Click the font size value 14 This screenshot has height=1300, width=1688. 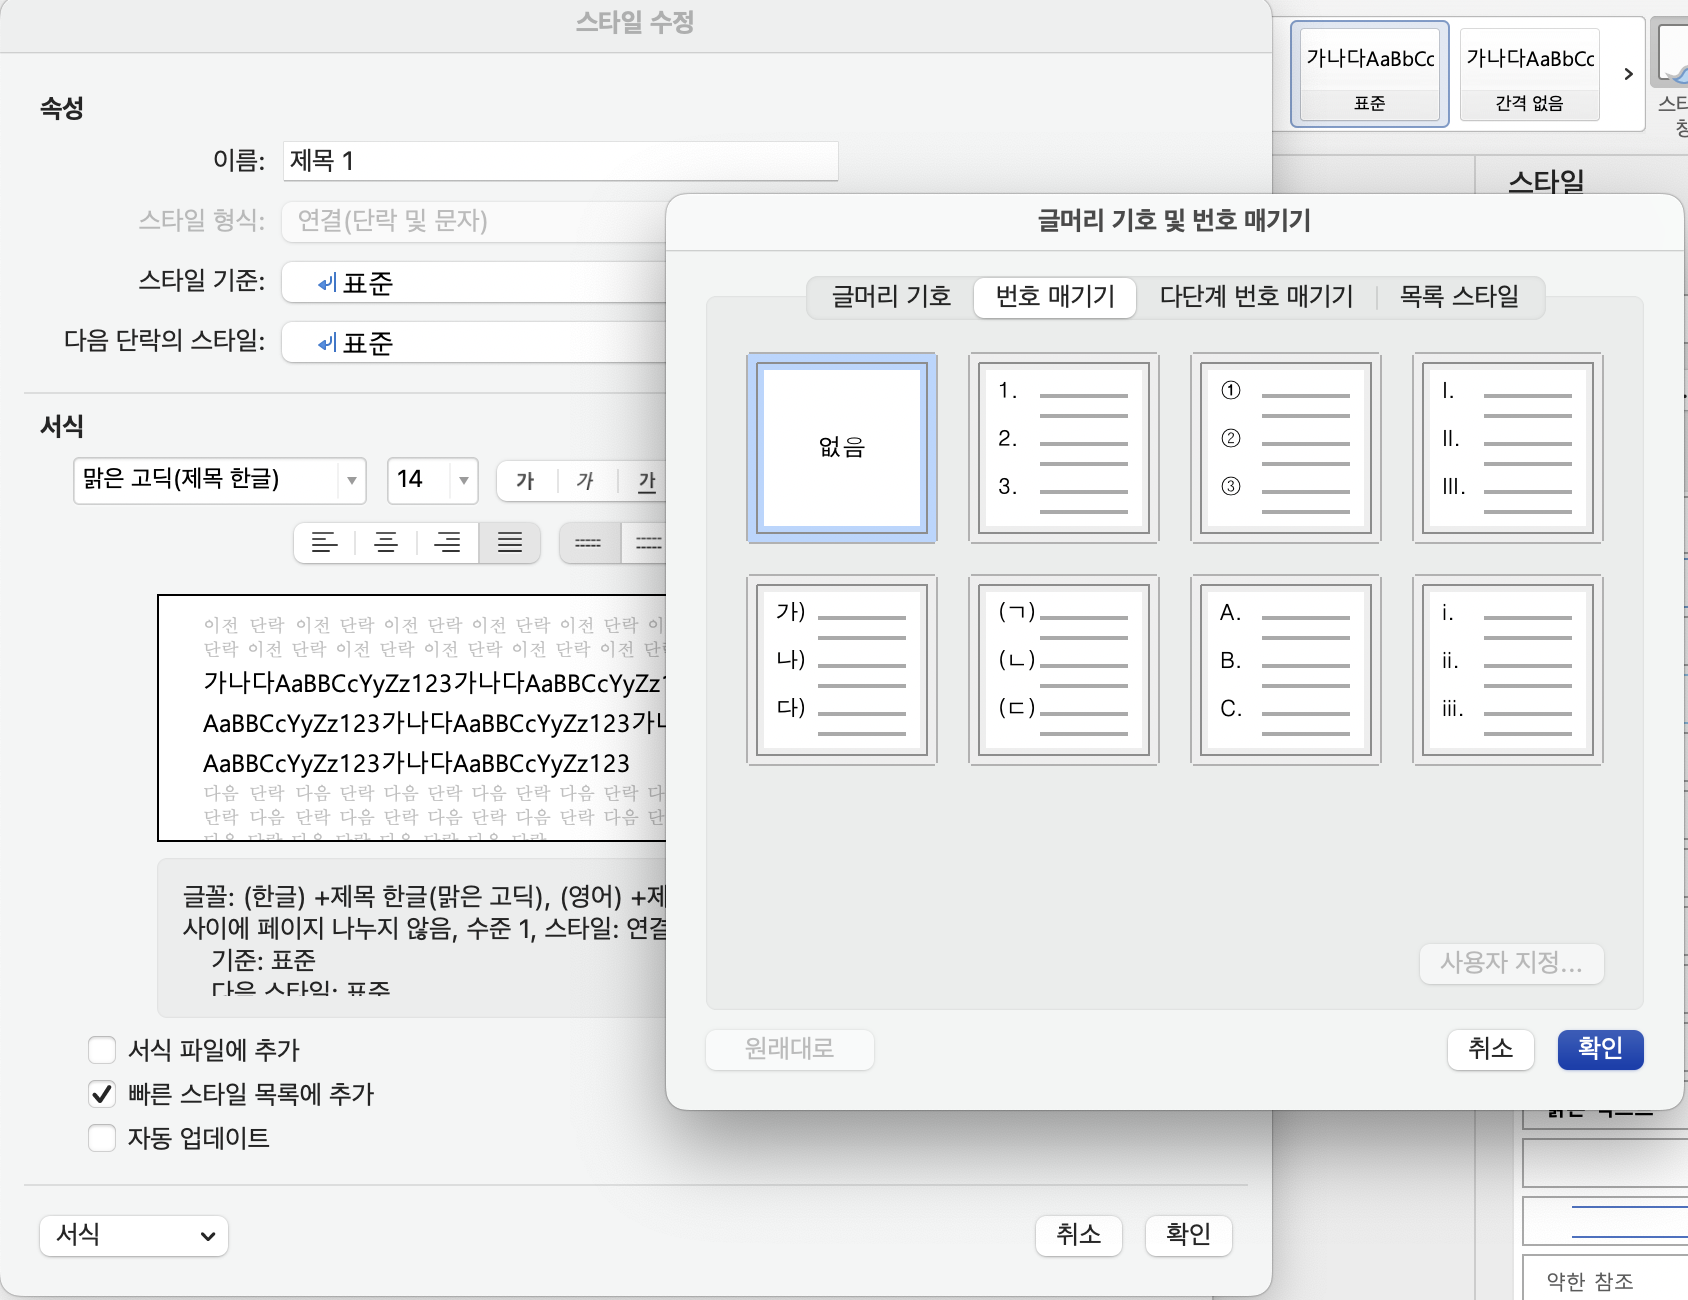420,481
